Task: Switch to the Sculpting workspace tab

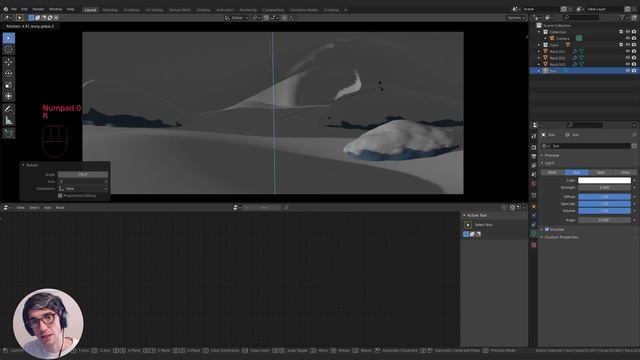Action: coord(131,10)
